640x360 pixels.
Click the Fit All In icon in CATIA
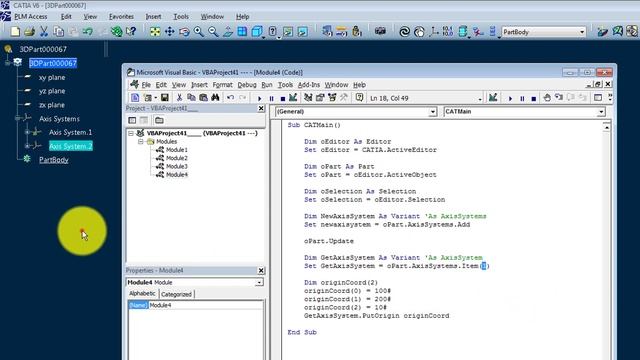155,31
